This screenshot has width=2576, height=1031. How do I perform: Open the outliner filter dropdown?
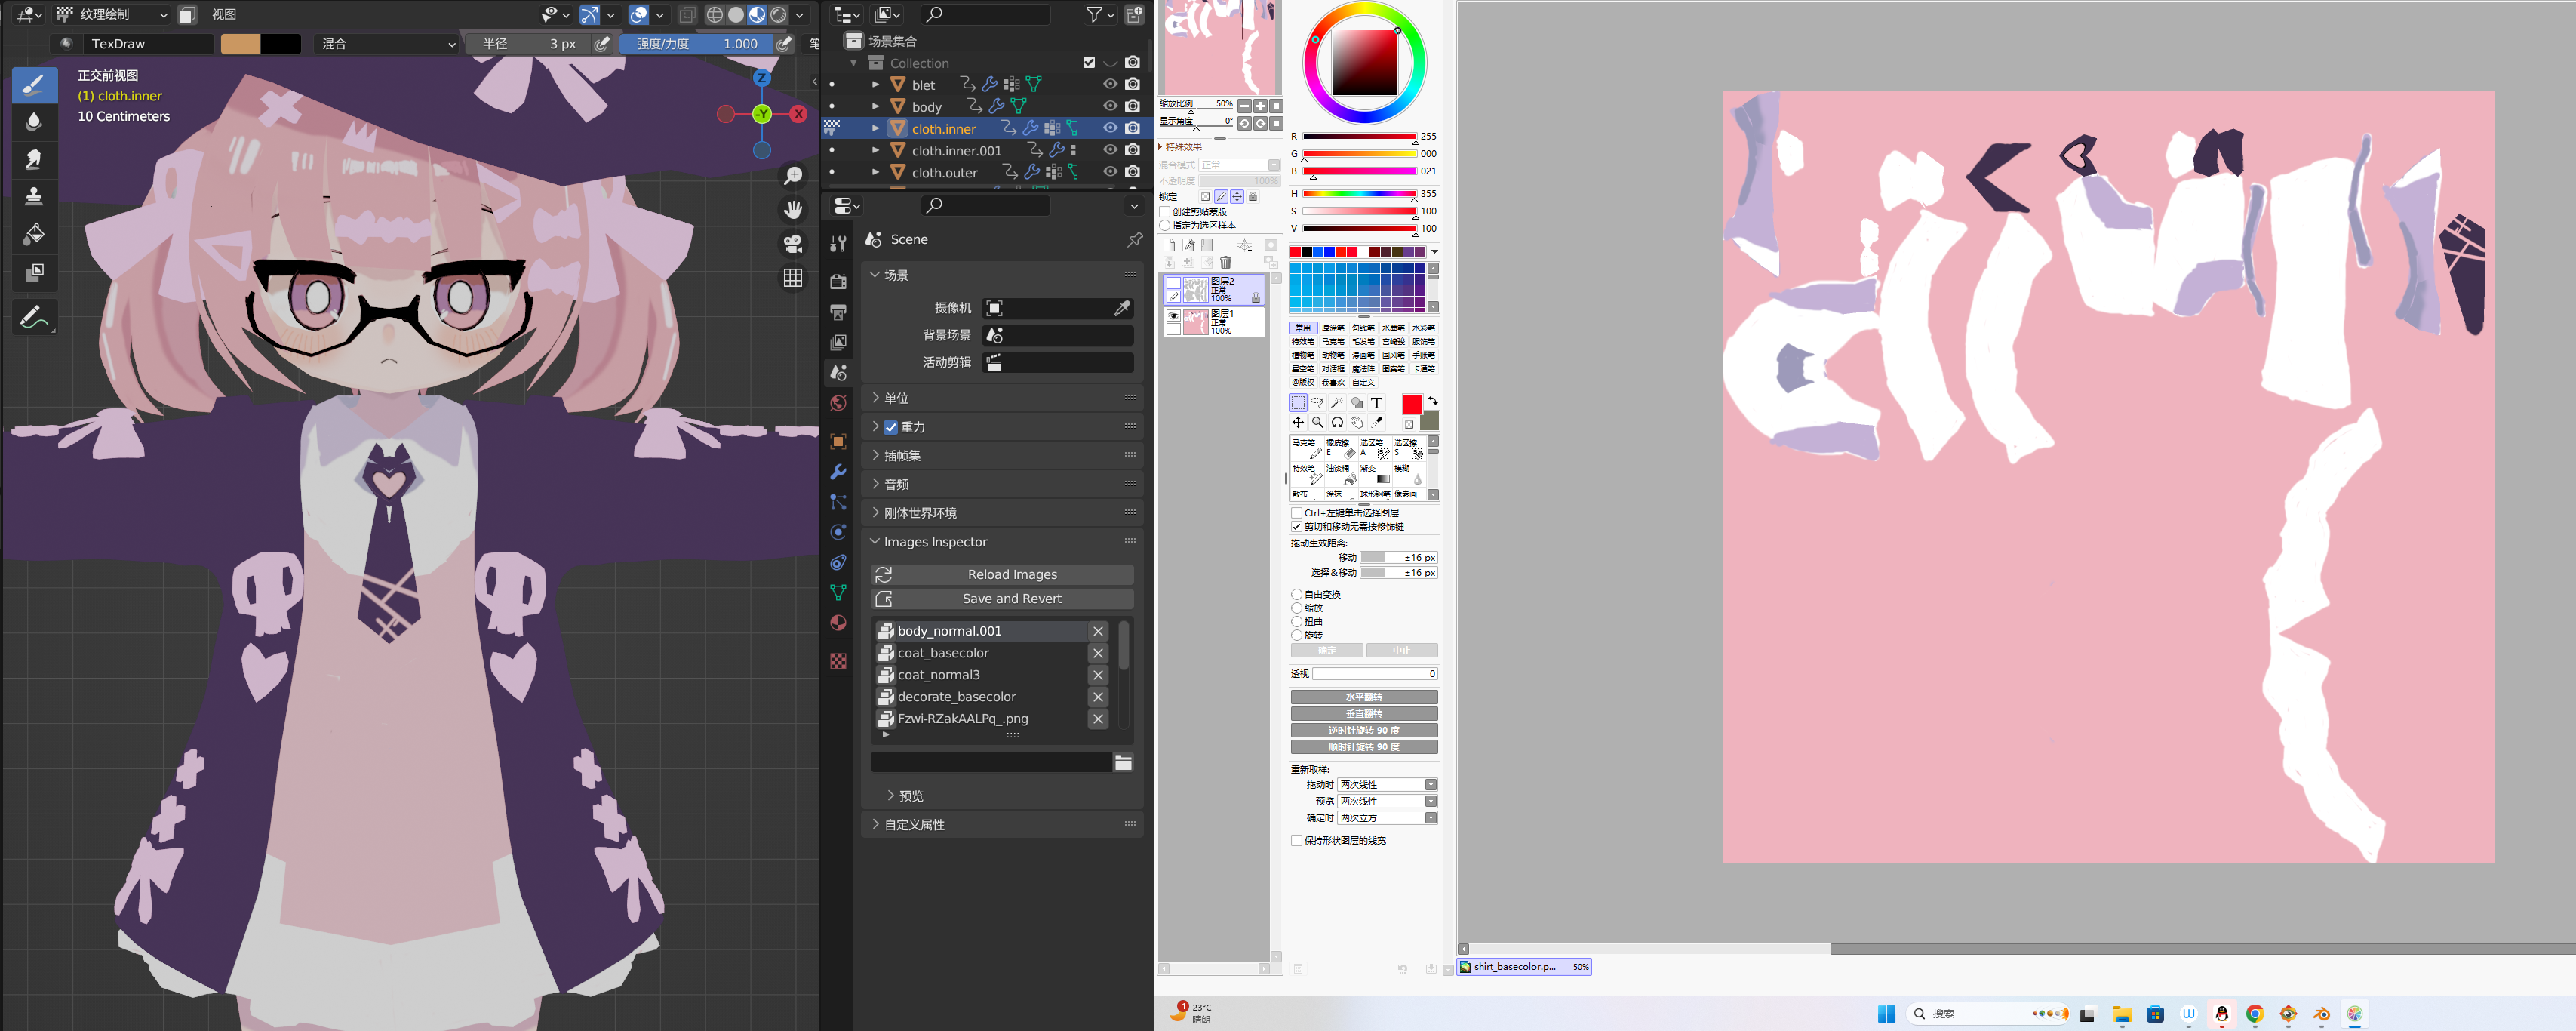[x=1100, y=14]
